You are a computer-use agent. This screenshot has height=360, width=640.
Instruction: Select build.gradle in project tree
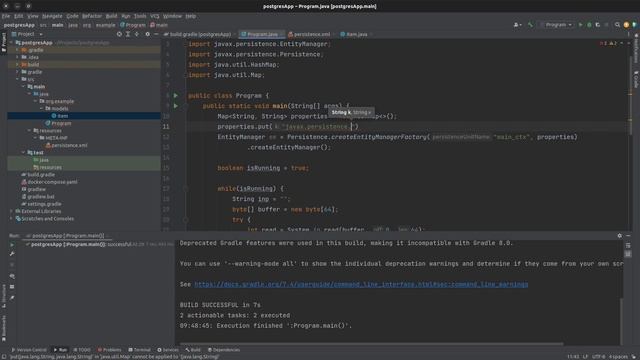click(38, 175)
